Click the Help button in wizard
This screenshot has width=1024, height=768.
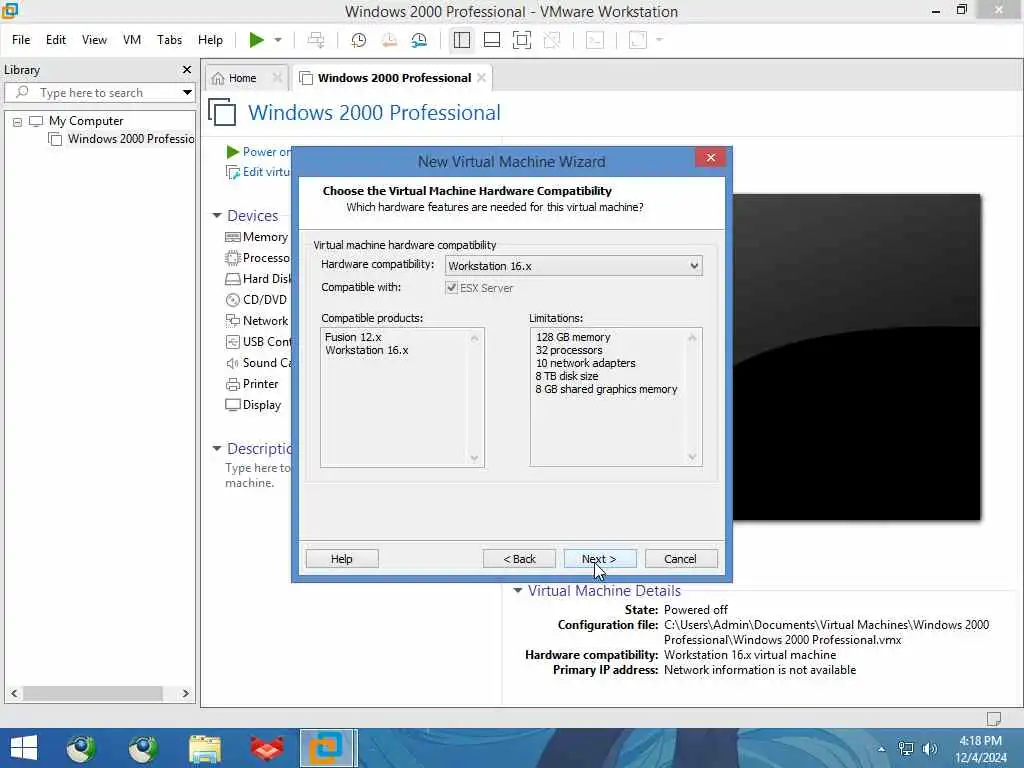point(342,559)
